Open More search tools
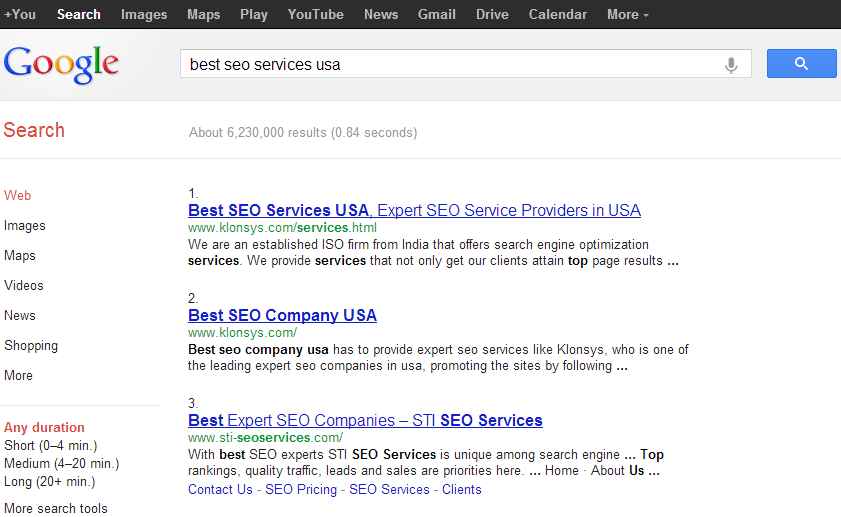 tap(56, 508)
